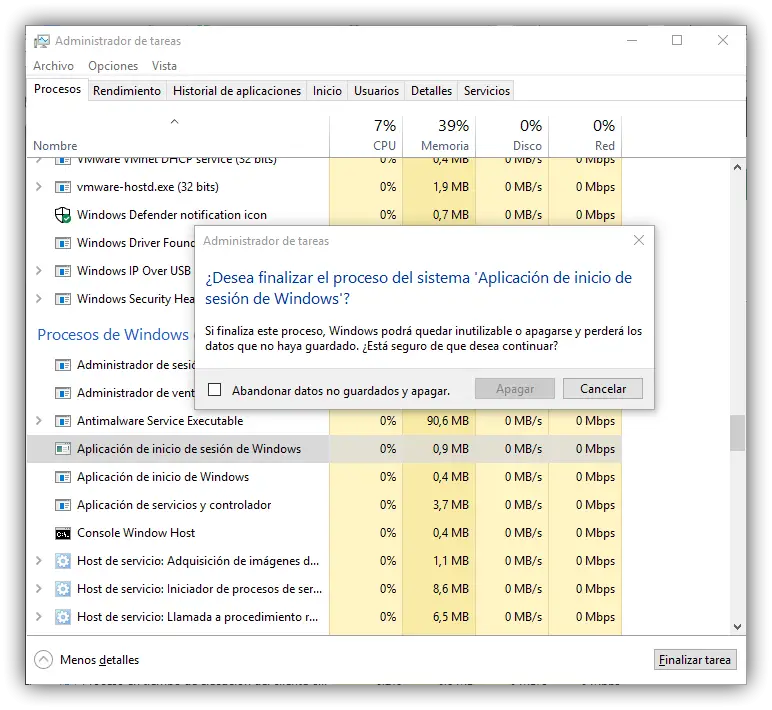The width and height of the screenshot is (772, 710).
Task: Select the Console Window Host row
Action: click(x=324, y=533)
